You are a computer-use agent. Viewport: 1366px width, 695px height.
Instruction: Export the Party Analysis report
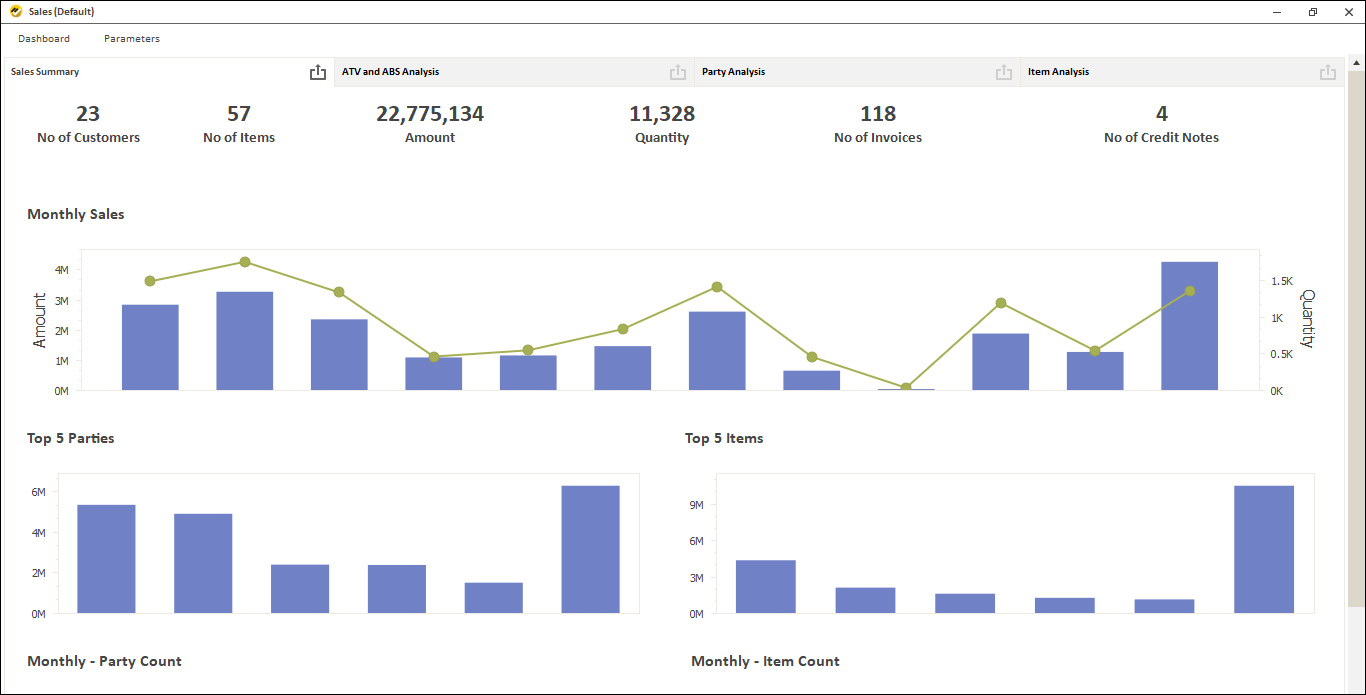coord(1003,71)
